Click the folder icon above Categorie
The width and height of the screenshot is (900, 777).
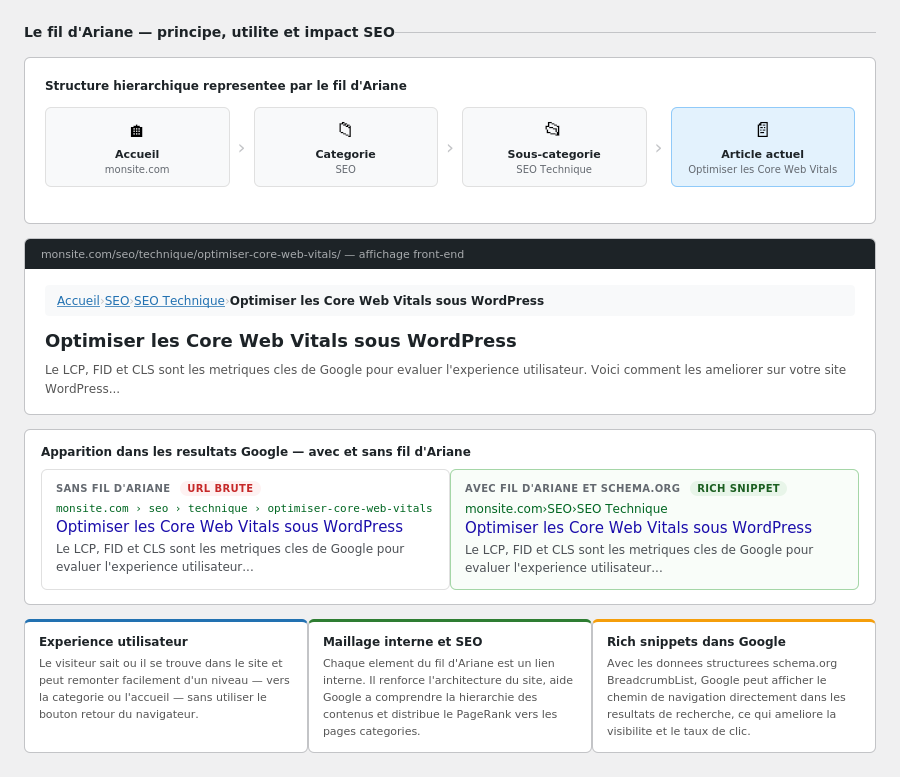point(345,130)
